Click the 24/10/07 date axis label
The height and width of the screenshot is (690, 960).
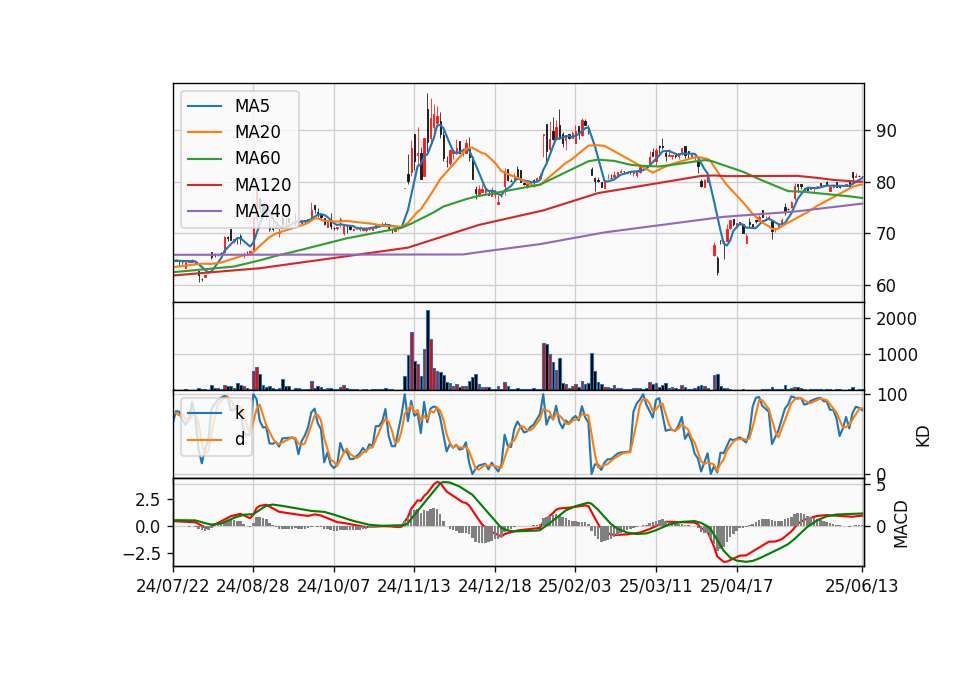pos(334,586)
